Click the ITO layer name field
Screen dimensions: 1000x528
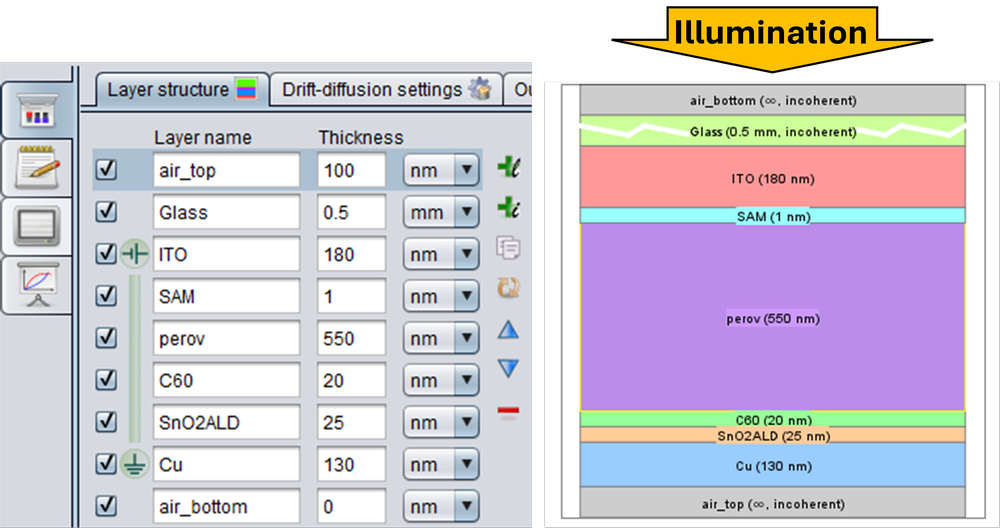point(226,254)
